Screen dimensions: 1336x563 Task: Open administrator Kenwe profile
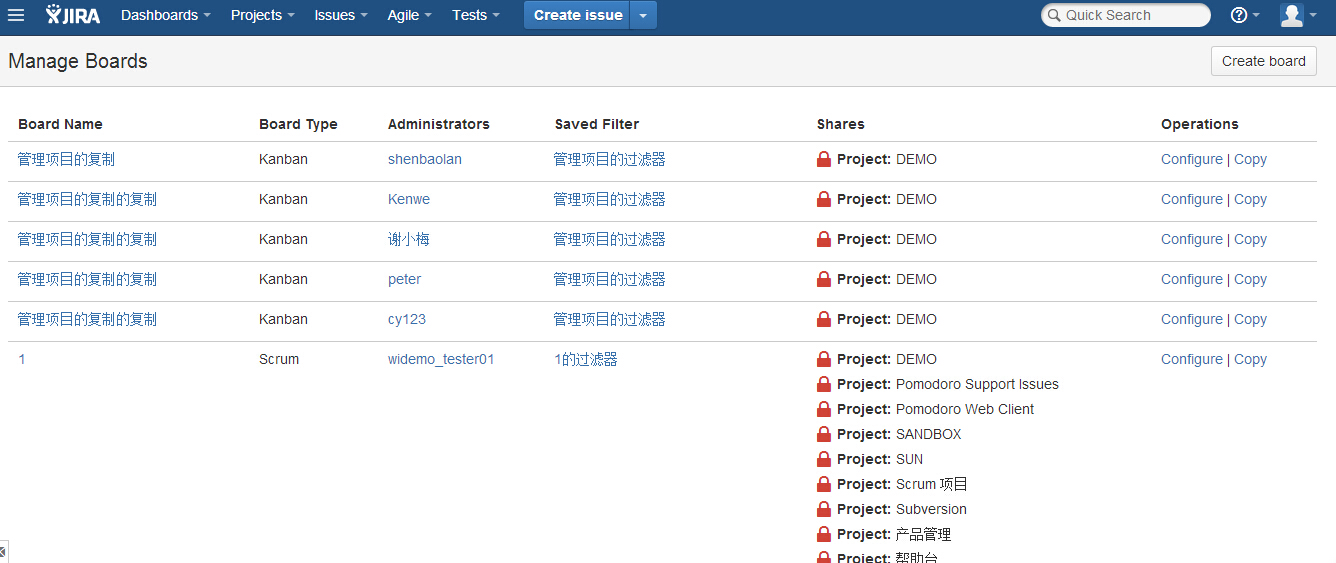(x=409, y=199)
